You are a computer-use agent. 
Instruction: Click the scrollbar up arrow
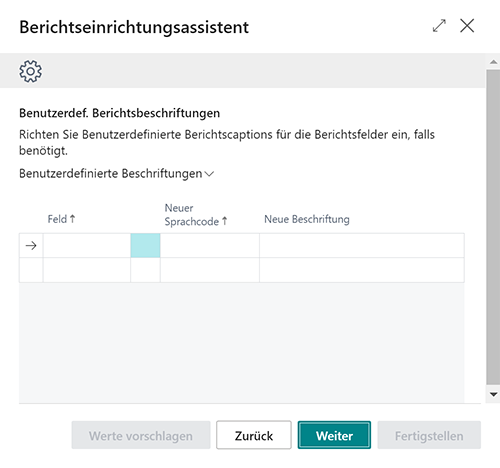click(493, 62)
